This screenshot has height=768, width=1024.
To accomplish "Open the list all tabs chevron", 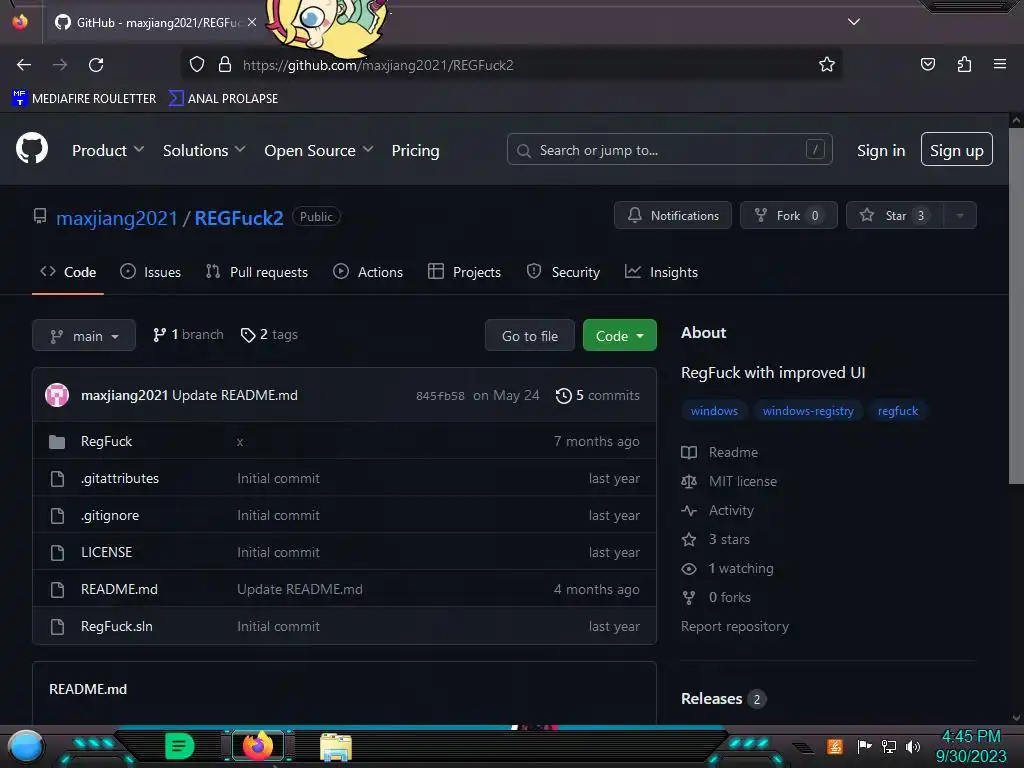I will pyautogui.click(x=854, y=22).
